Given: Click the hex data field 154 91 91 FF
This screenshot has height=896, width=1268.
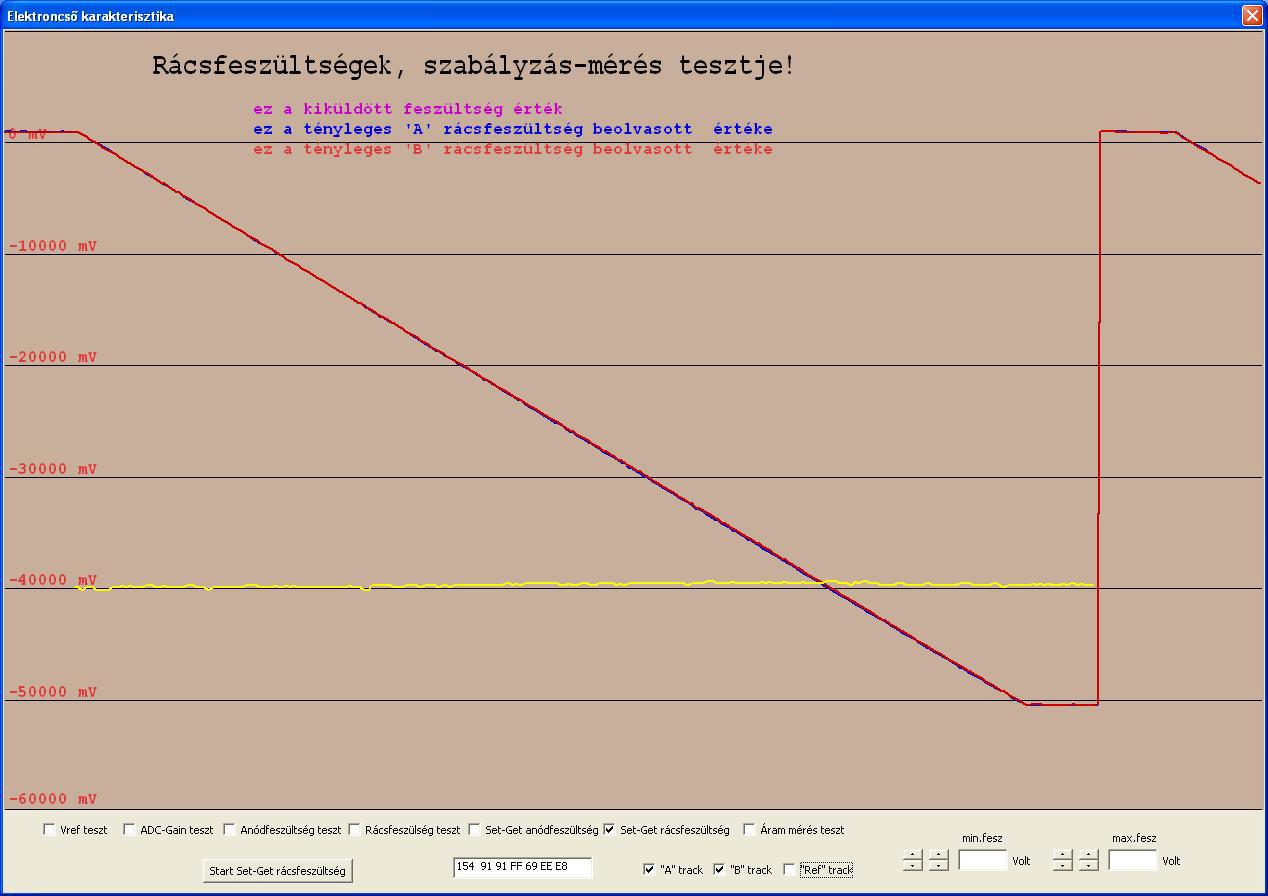Looking at the screenshot, I should point(523,867).
